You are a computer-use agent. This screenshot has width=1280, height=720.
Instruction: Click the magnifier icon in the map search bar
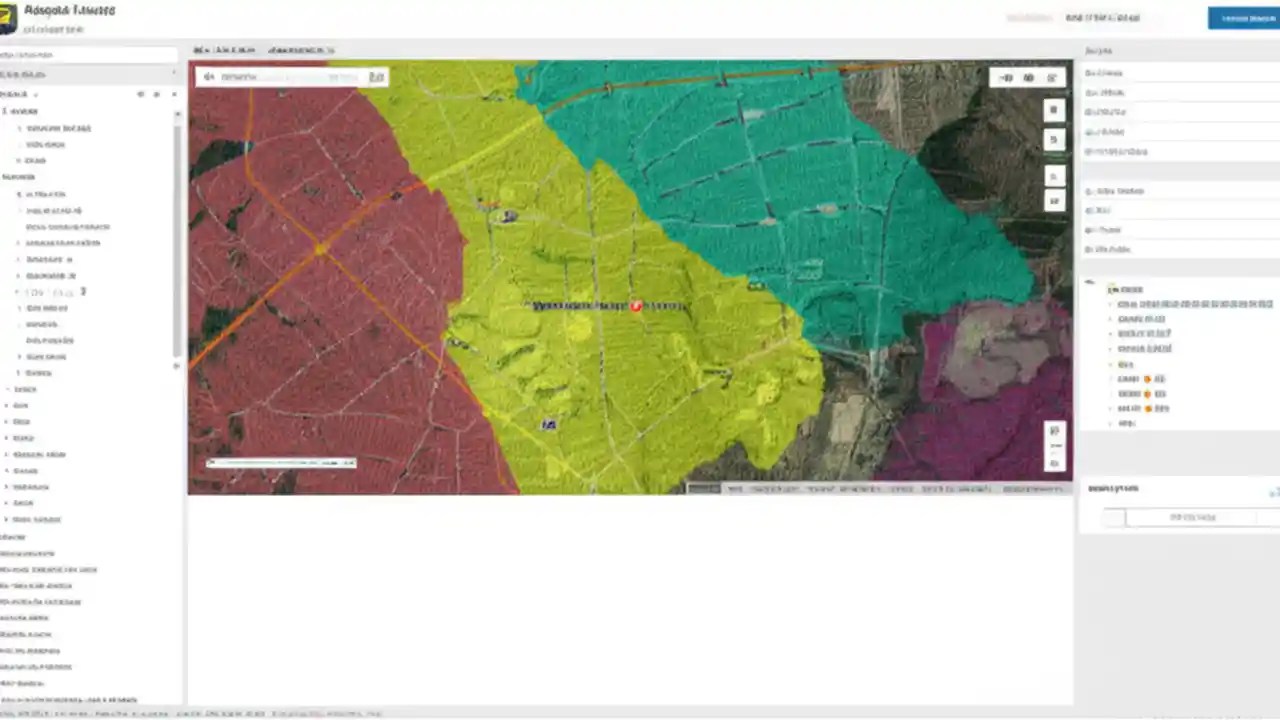coord(209,77)
